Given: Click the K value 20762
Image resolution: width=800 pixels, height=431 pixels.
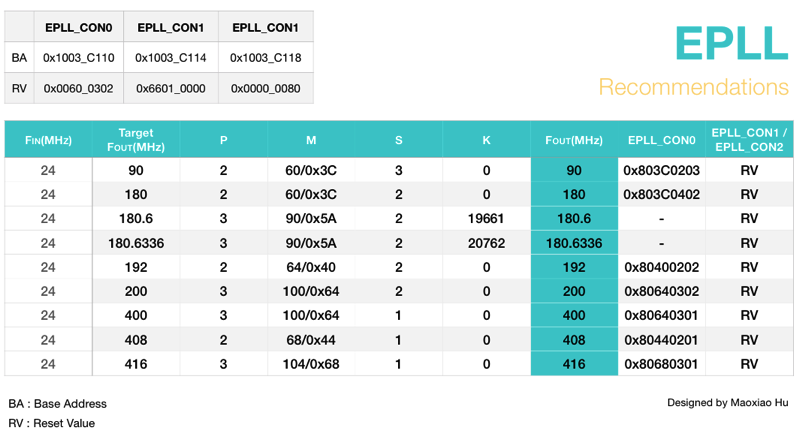Looking at the screenshot, I should click(487, 243).
